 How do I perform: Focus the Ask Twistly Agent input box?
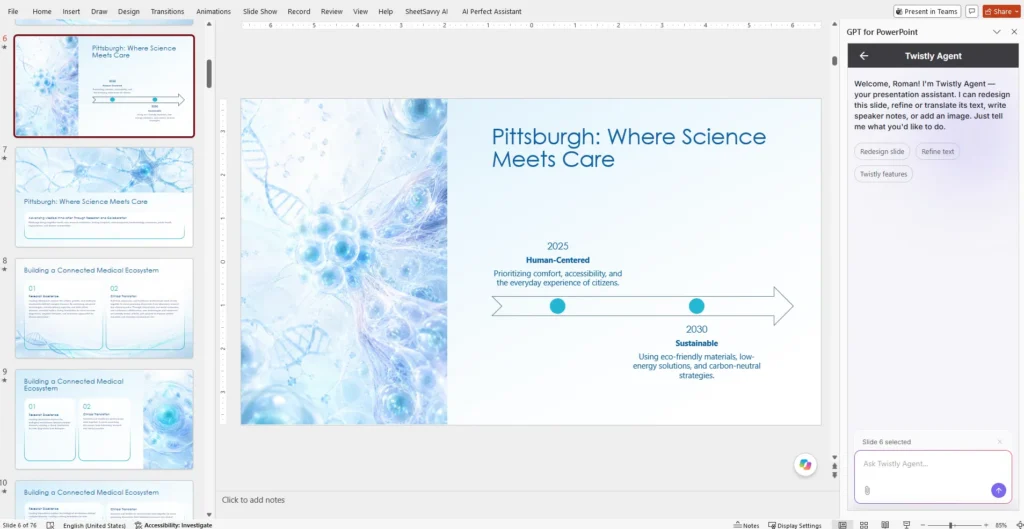pos(933,477)
